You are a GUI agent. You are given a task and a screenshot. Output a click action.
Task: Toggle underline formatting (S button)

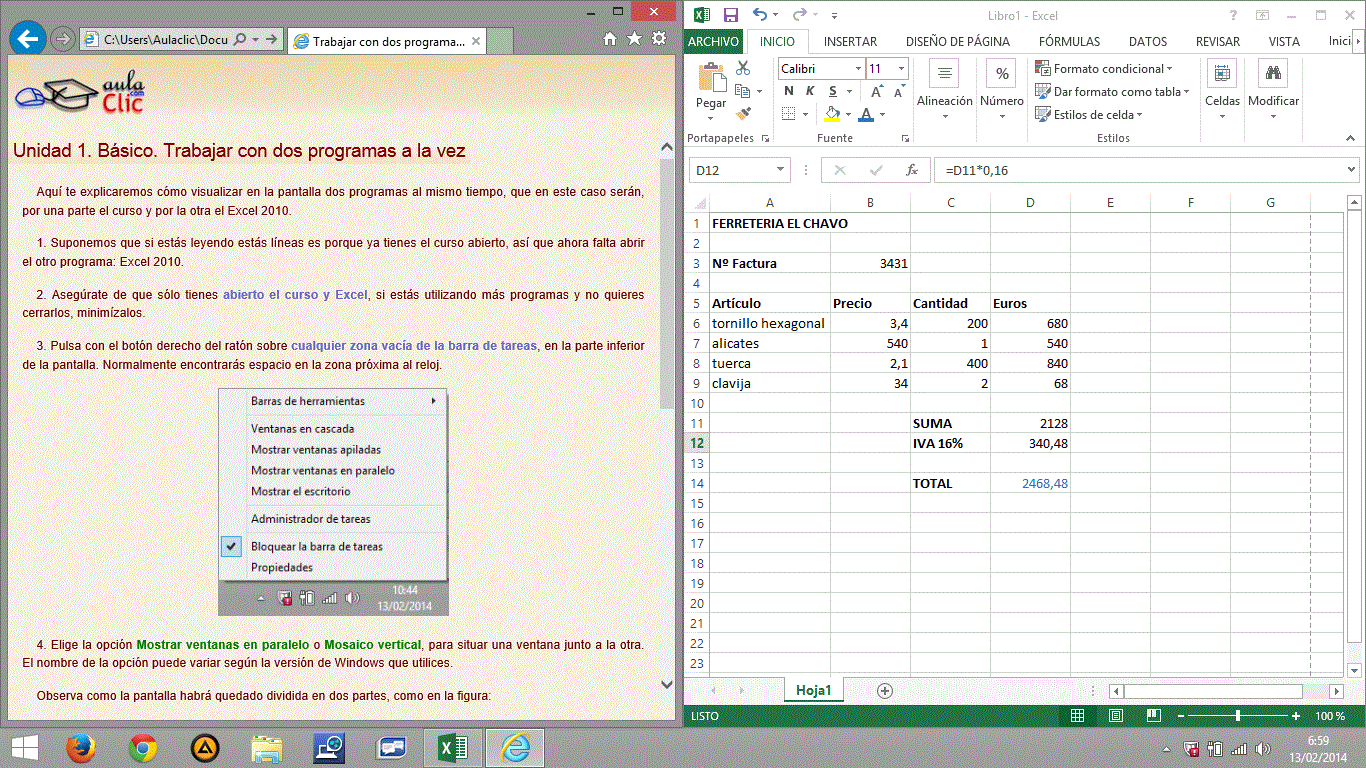point(832,91)
